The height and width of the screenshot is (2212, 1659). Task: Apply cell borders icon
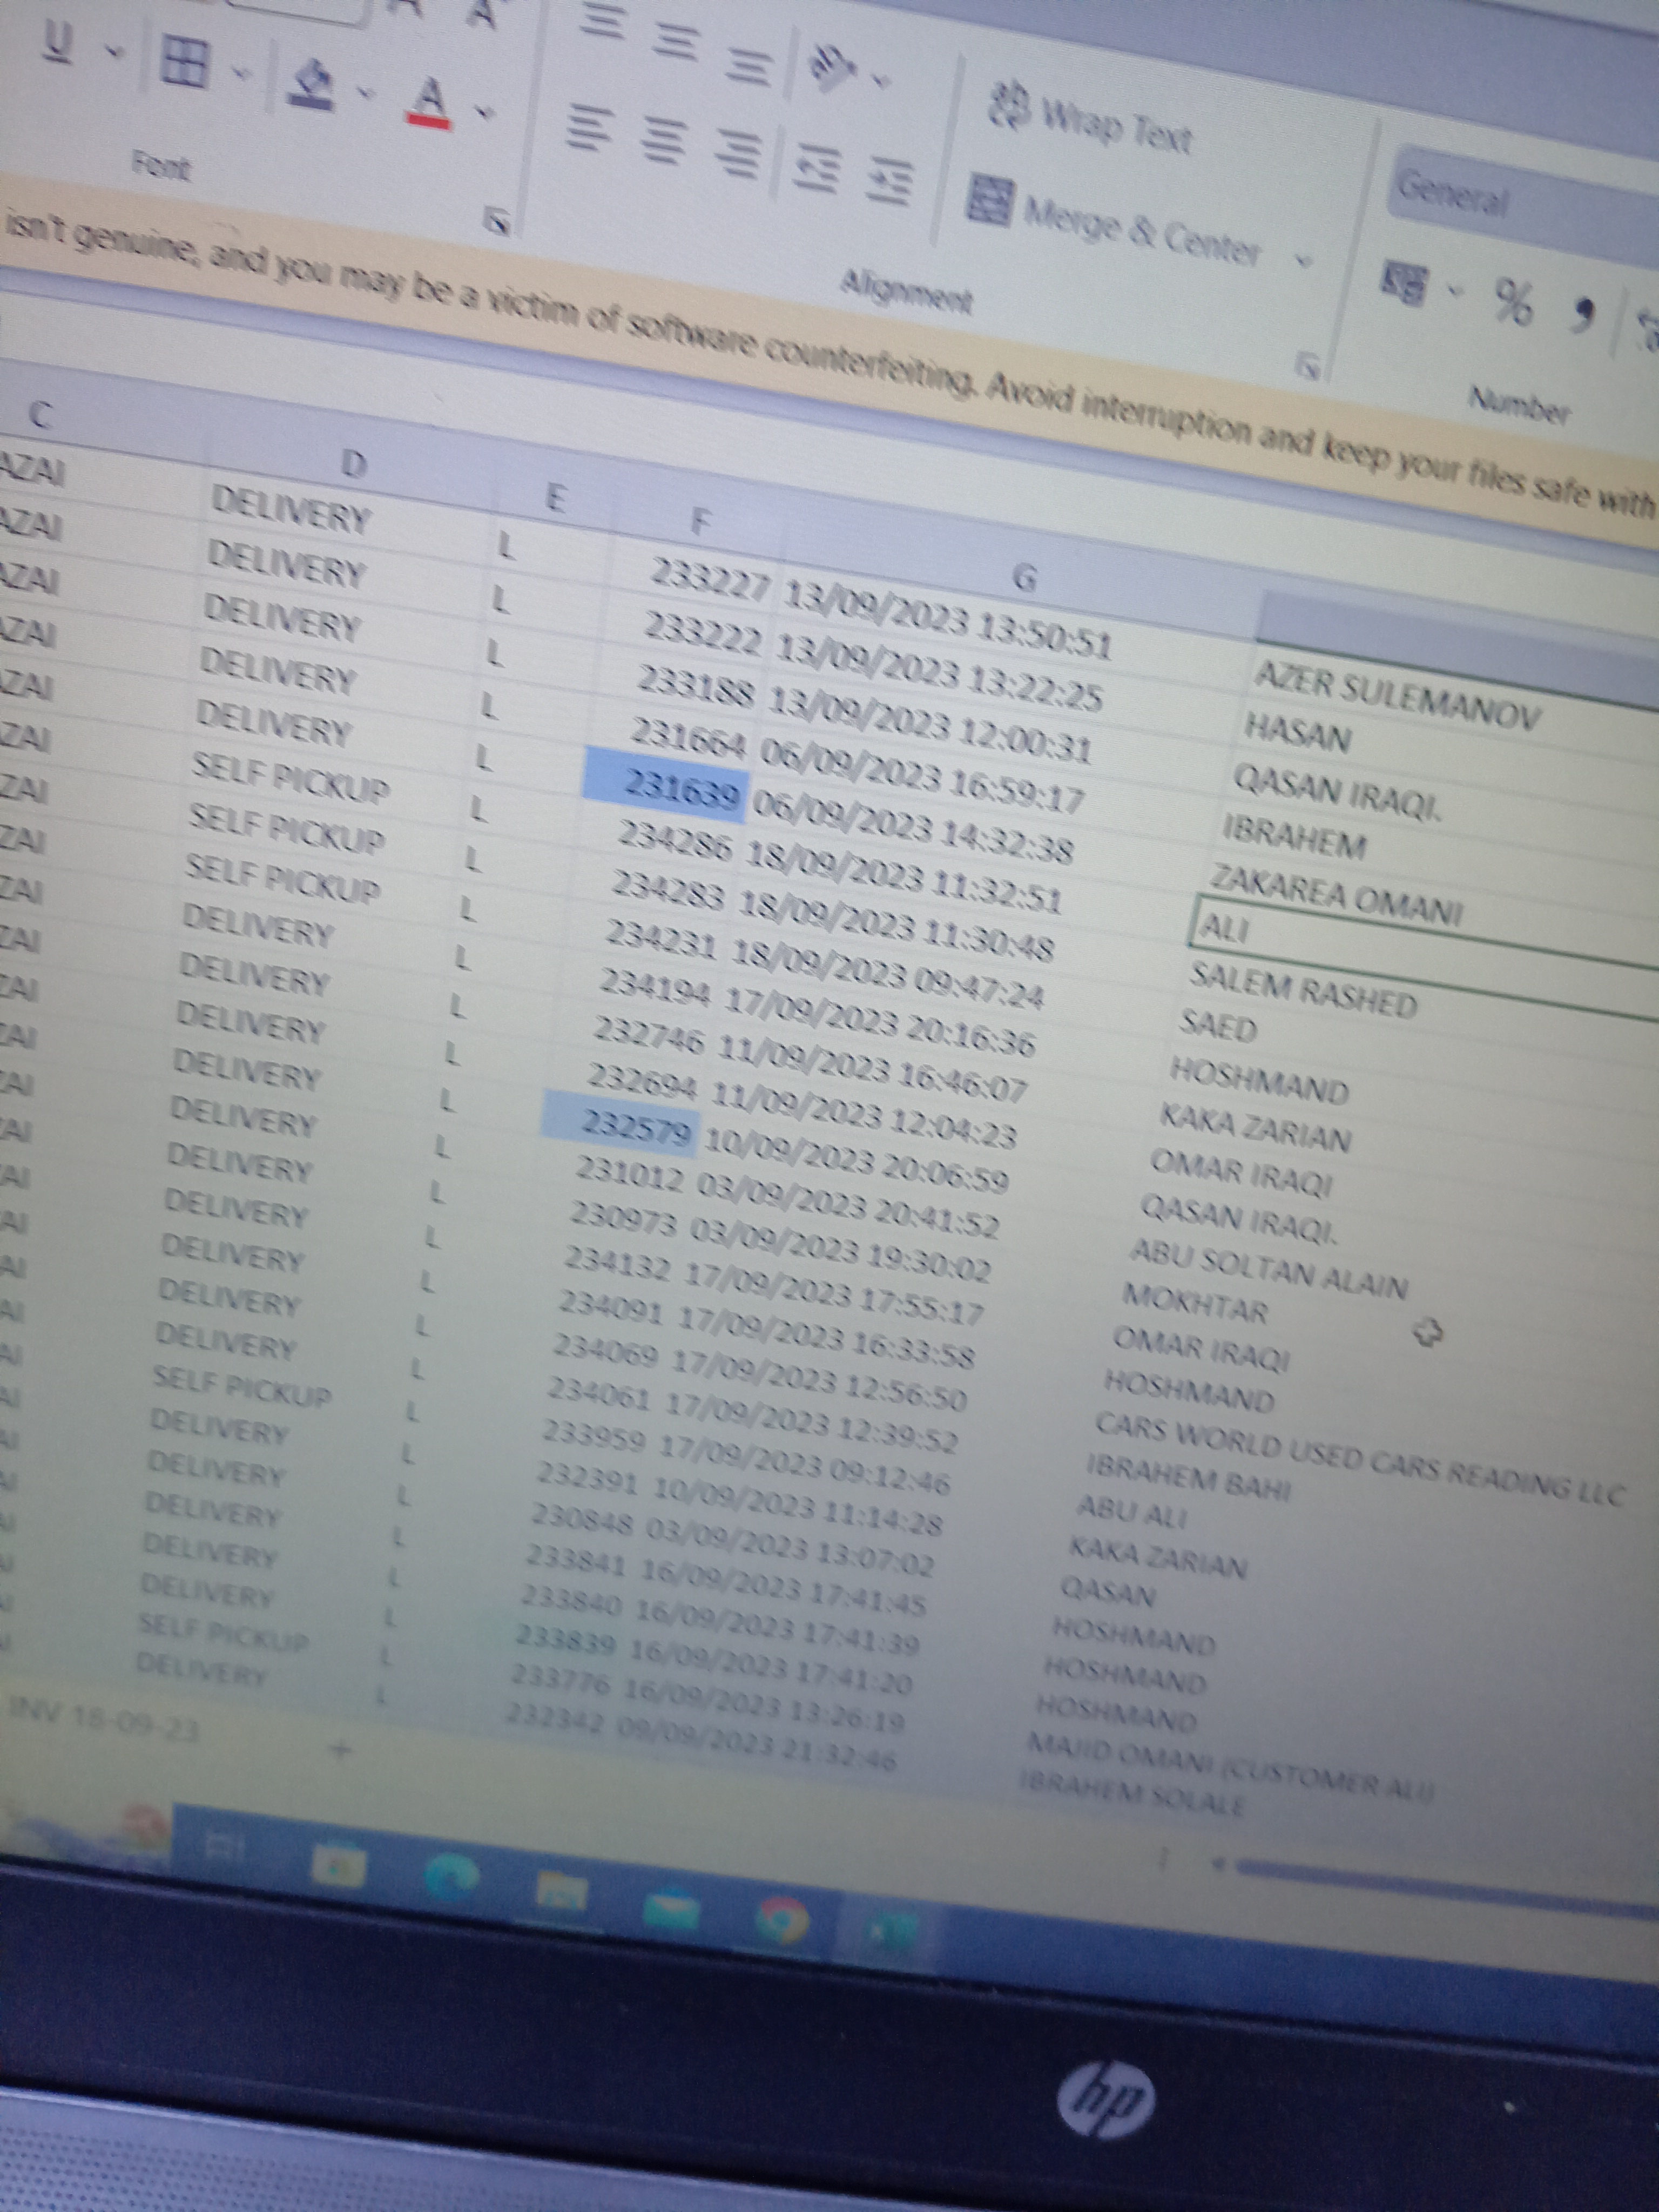coord(186,62)
